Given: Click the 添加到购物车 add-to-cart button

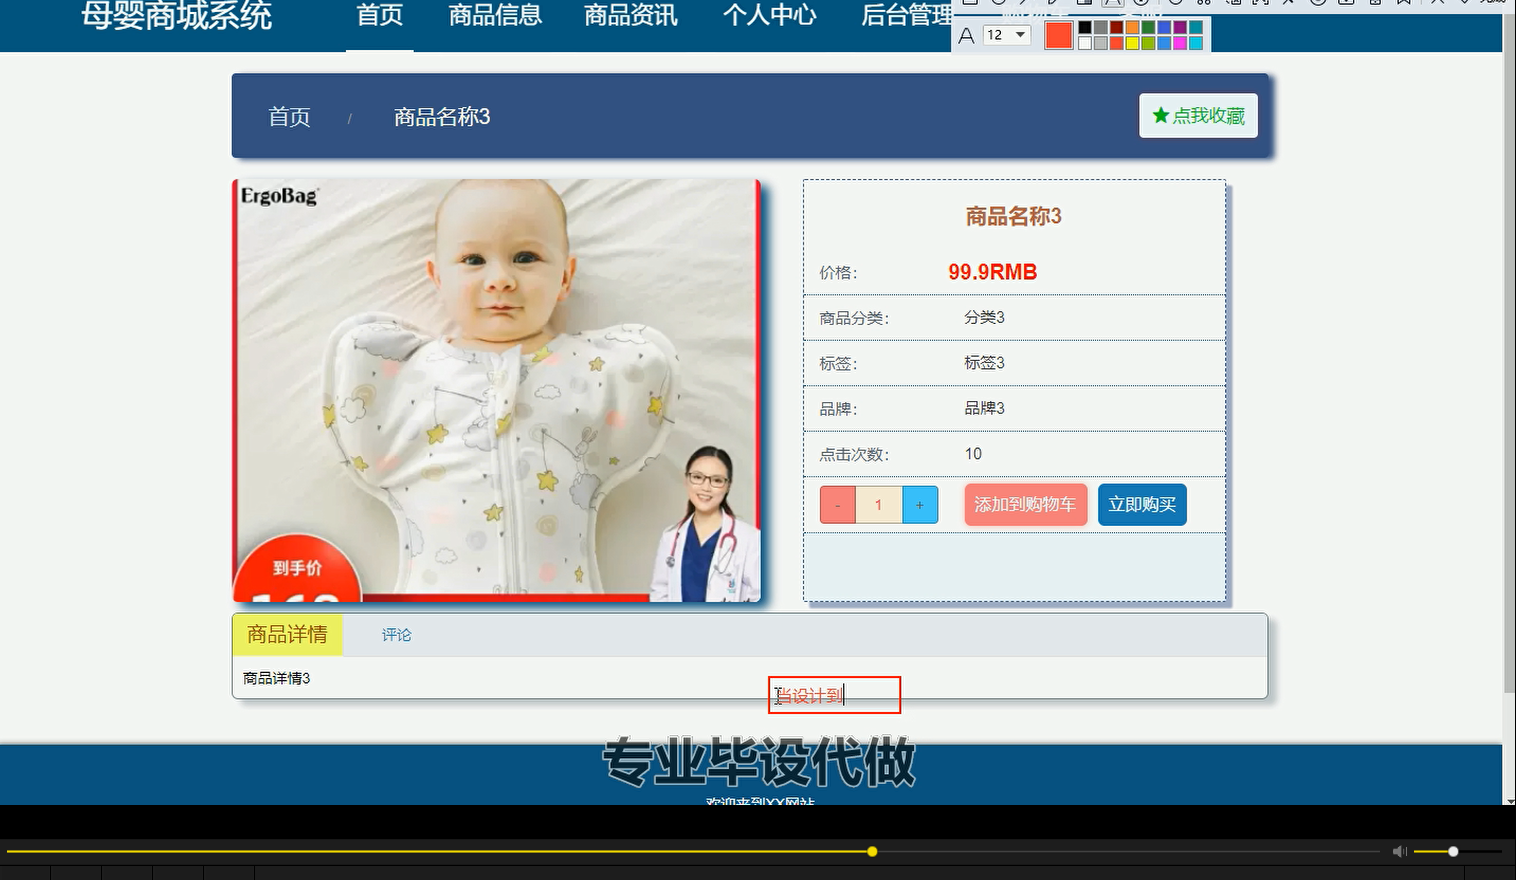Looking at the screenshot, I should 1024,504.
